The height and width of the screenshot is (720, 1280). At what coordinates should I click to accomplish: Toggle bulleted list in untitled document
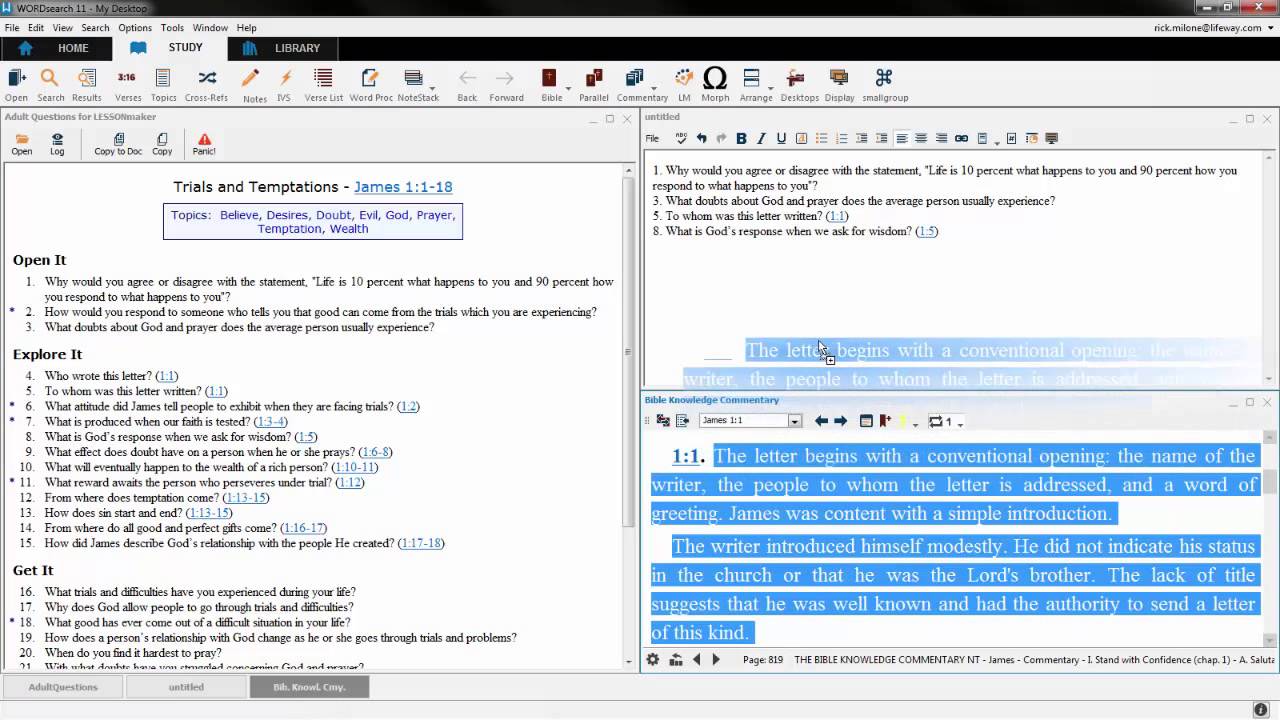click(821, 138)
